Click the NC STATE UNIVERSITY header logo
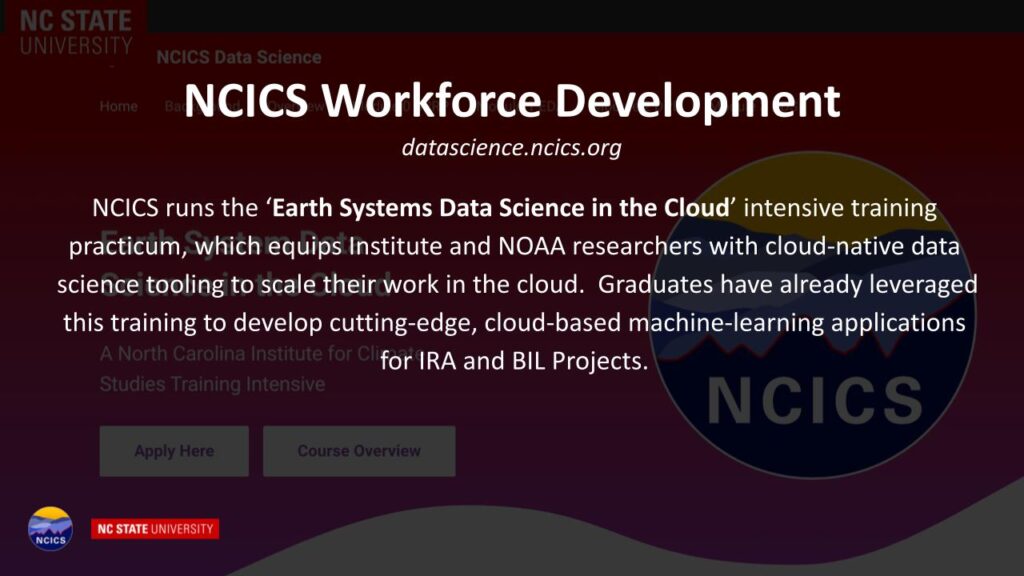 tap(76, 33)
